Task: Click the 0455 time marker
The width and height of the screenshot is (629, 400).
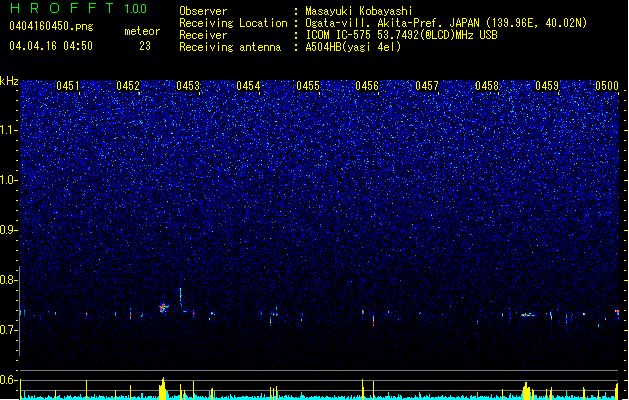Action: click(x=308, y=86)
